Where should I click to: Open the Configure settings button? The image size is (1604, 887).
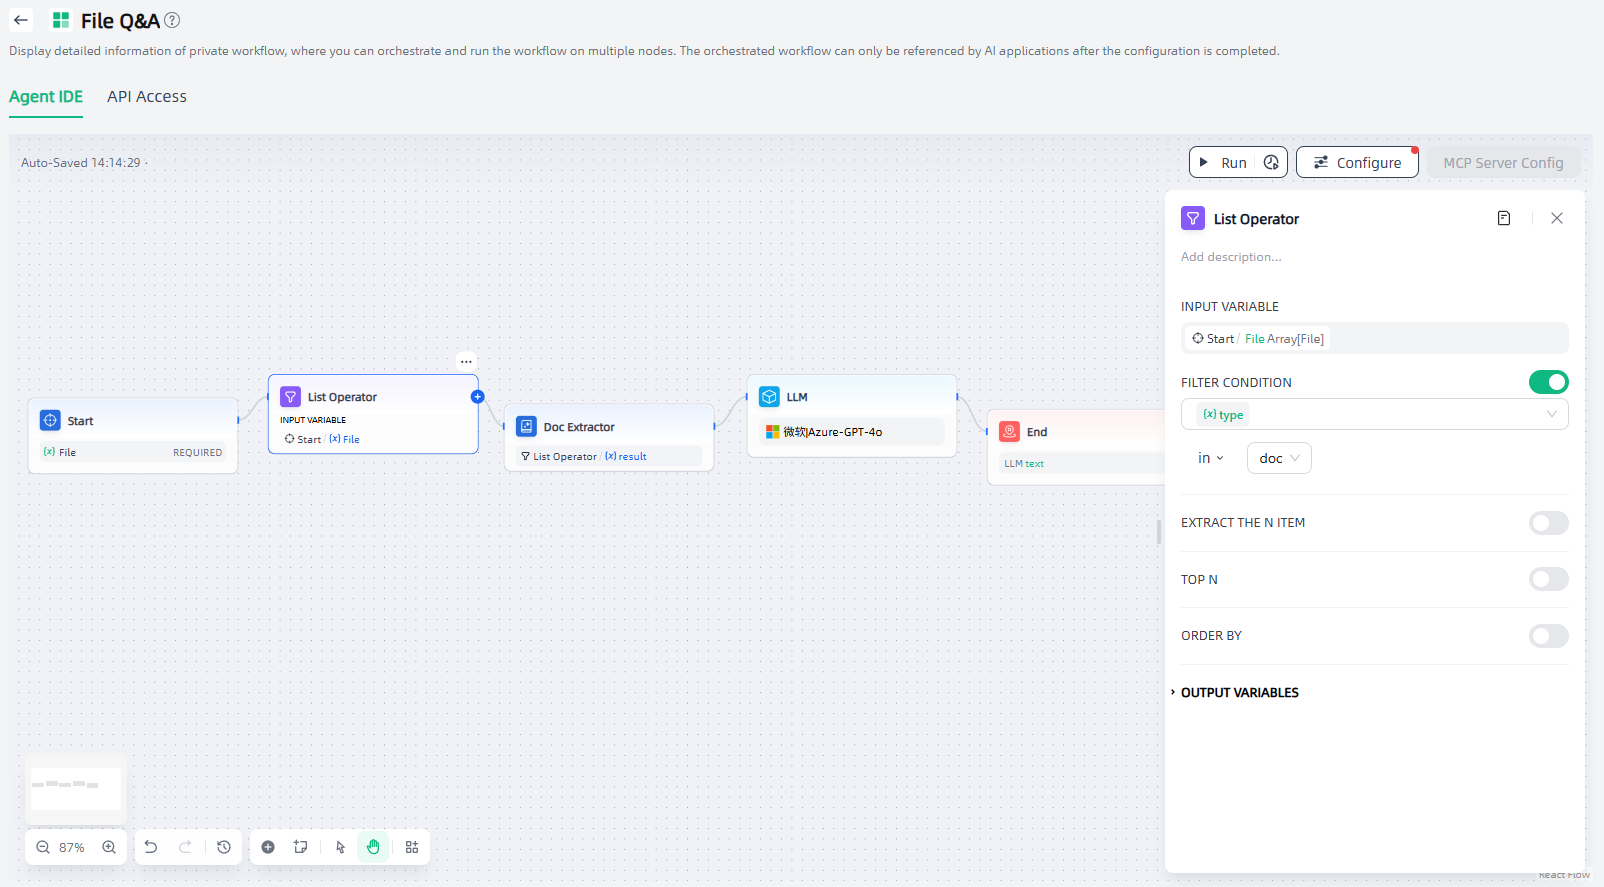(x=1357, y=162)
